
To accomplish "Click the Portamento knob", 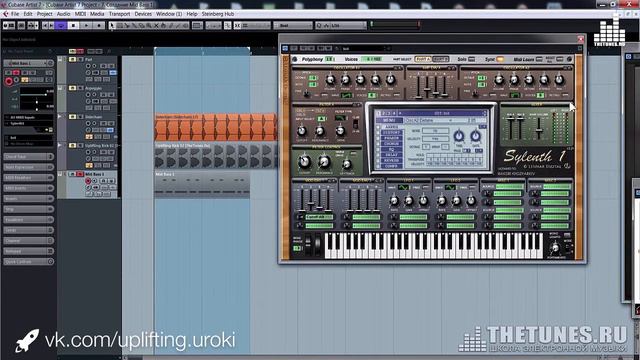I will pos(555,248).
